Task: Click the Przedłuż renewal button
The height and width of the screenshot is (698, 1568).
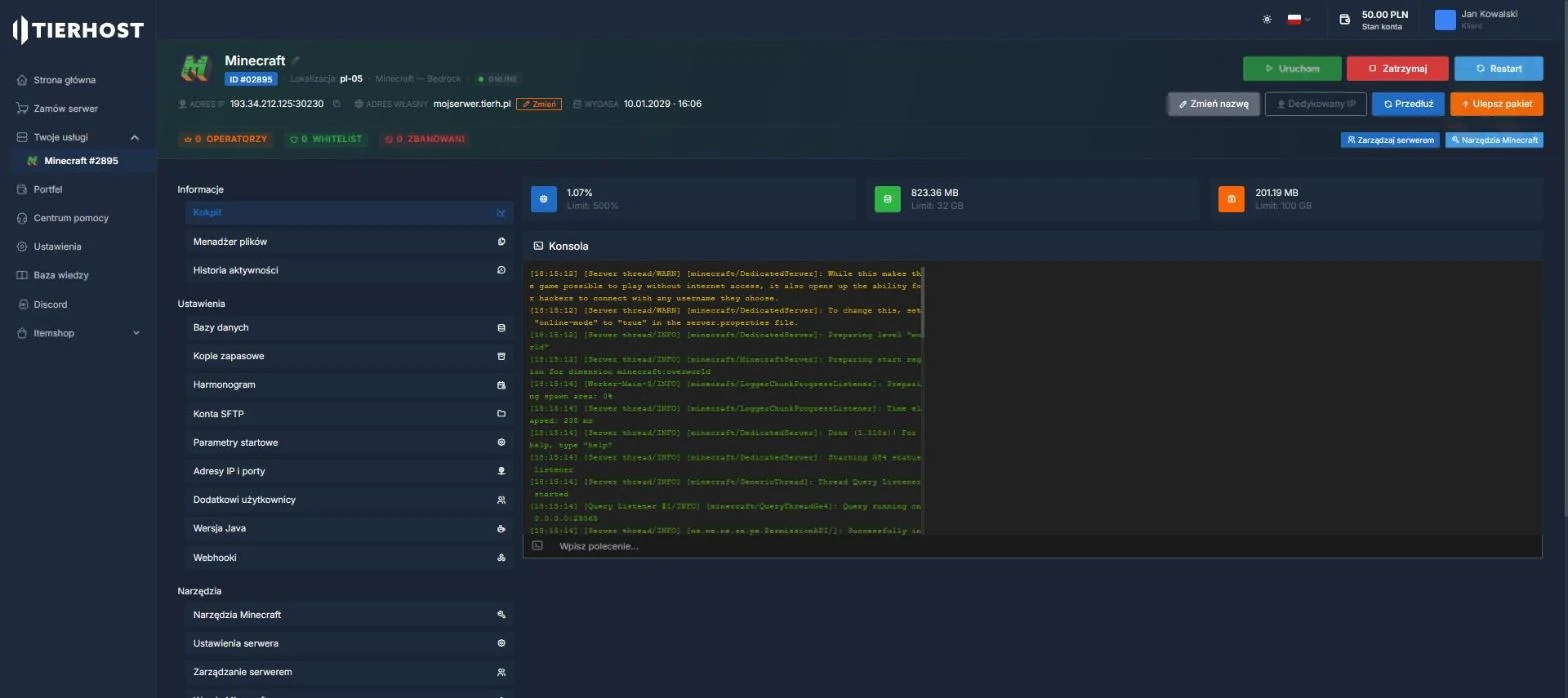Action: (1408, 104)
